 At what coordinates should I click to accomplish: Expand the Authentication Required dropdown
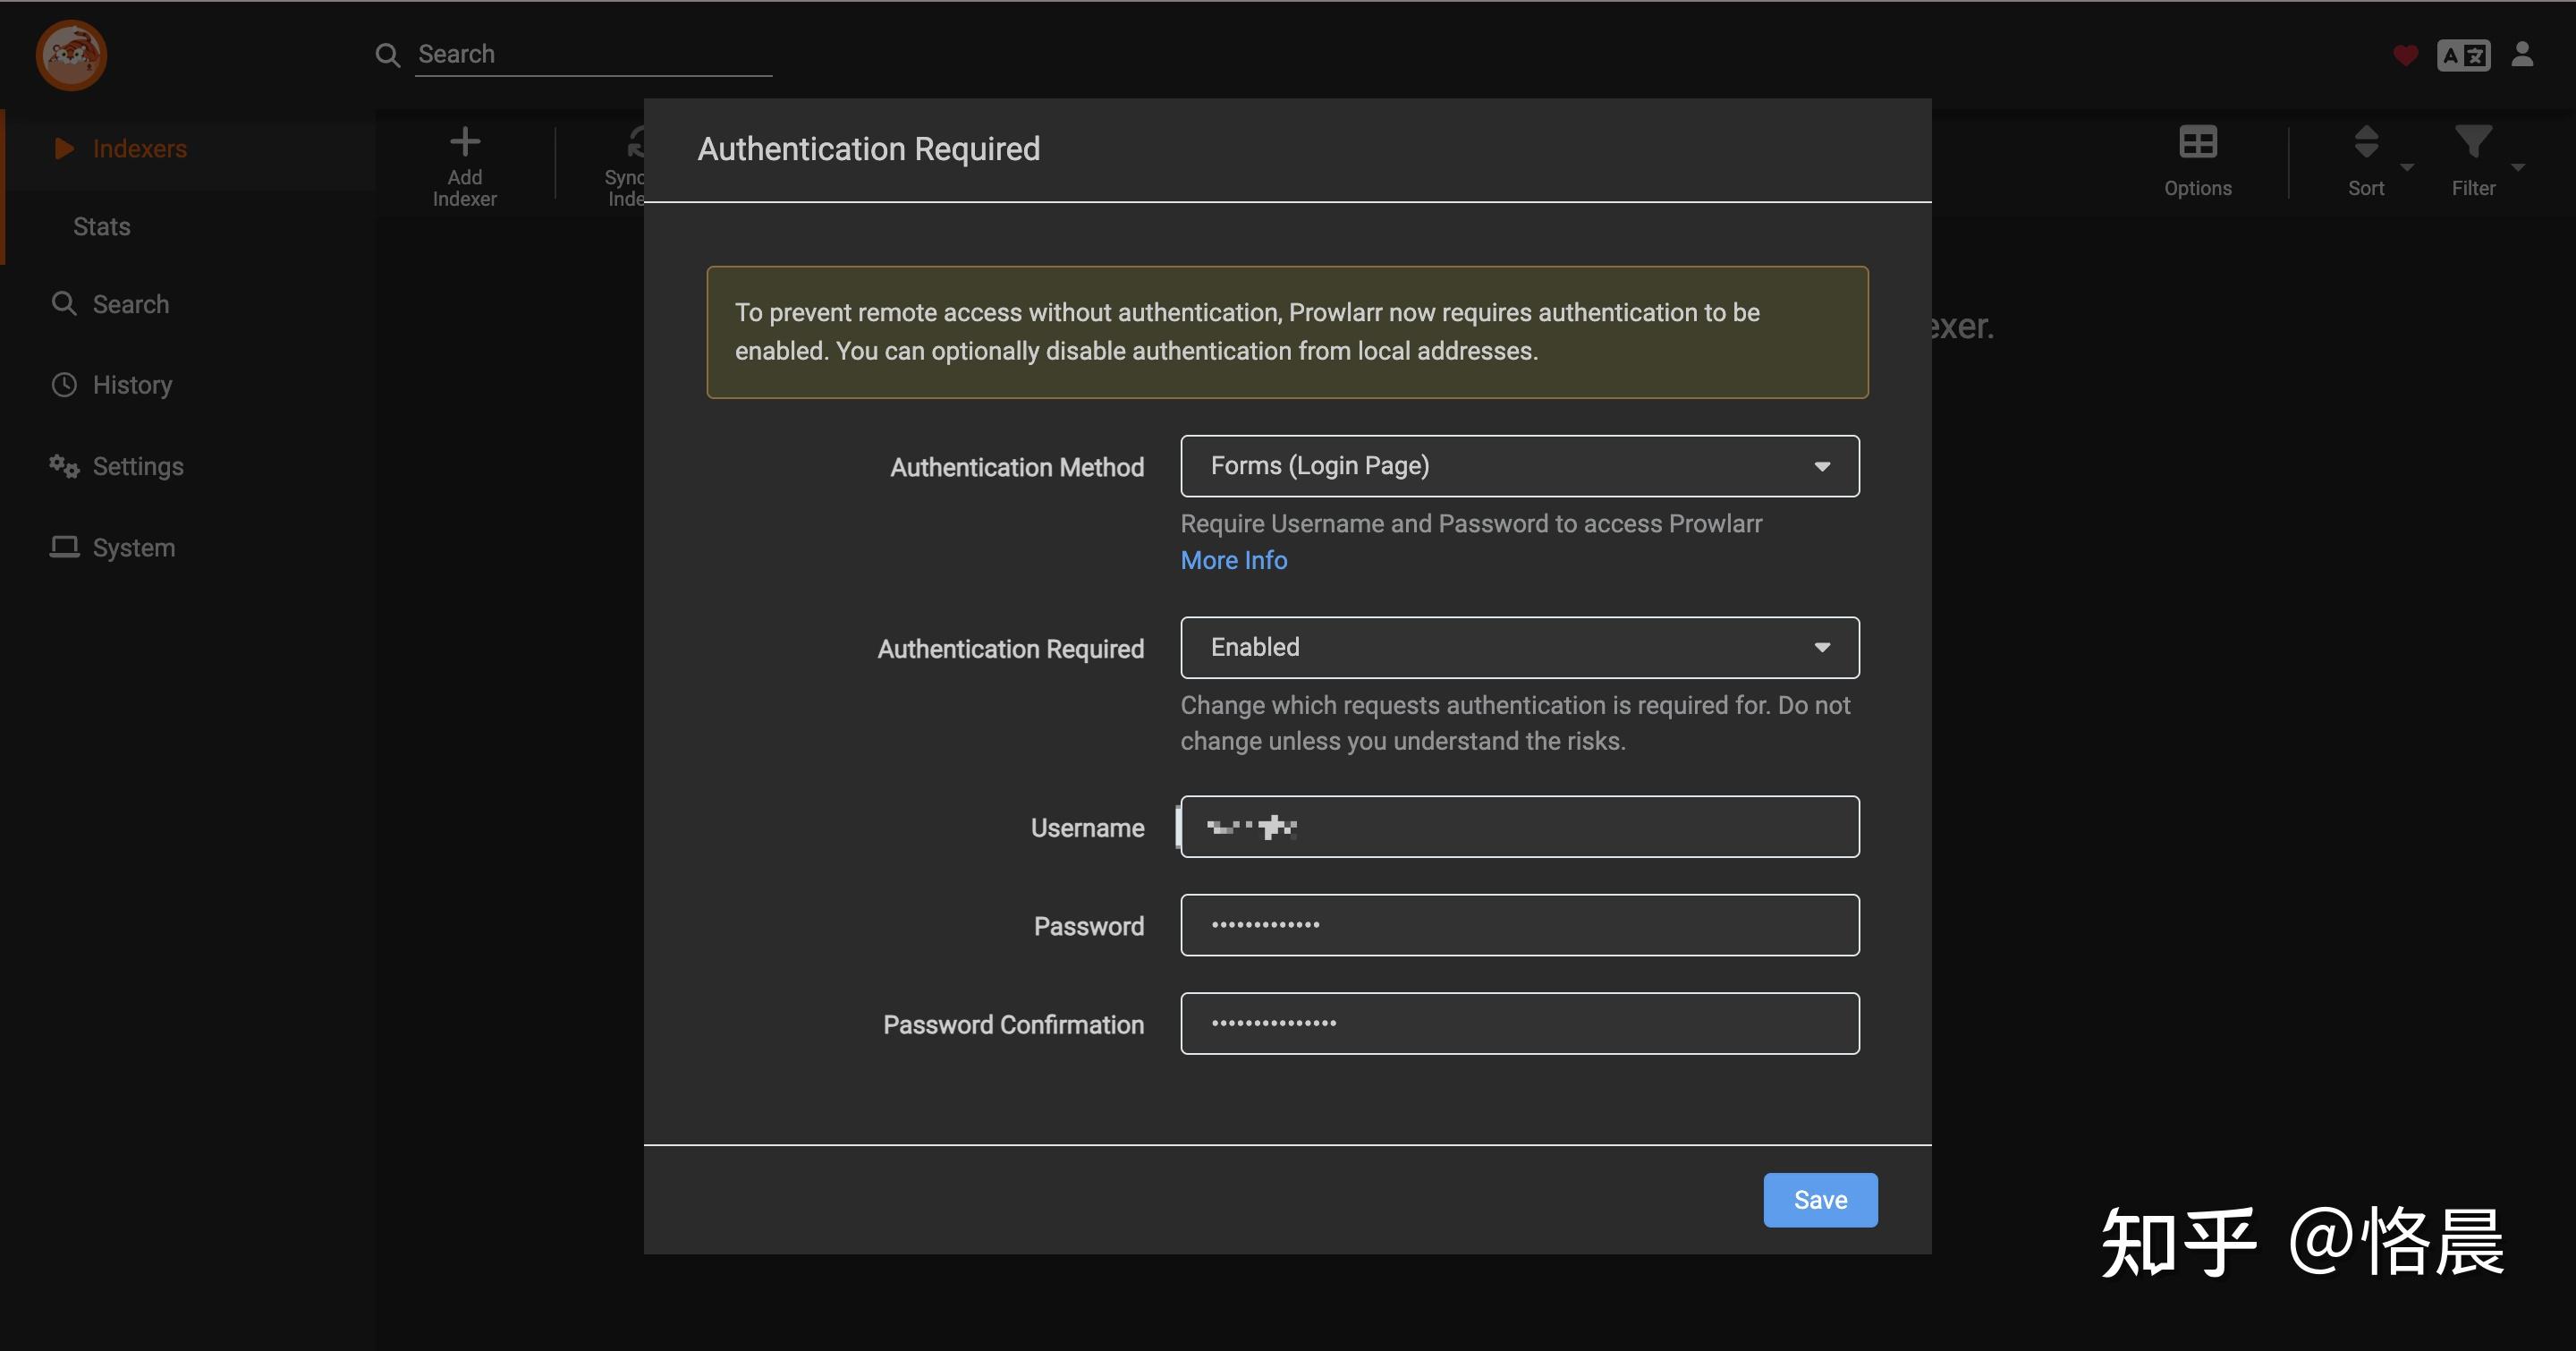coord(1519,647)
